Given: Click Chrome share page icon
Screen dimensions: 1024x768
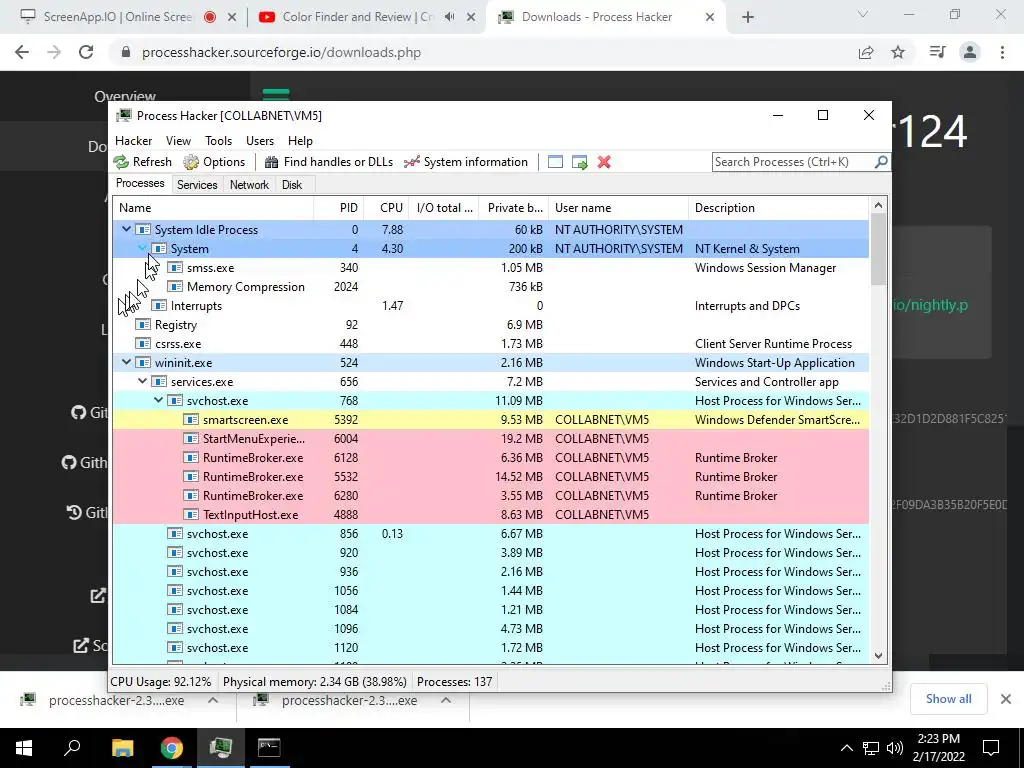Looking at the screenshot, I should (x=866, y=52).
